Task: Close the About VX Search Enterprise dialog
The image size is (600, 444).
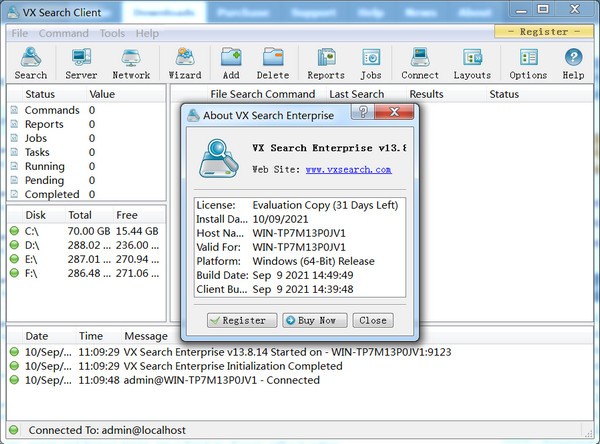Action: click(372, 320)
